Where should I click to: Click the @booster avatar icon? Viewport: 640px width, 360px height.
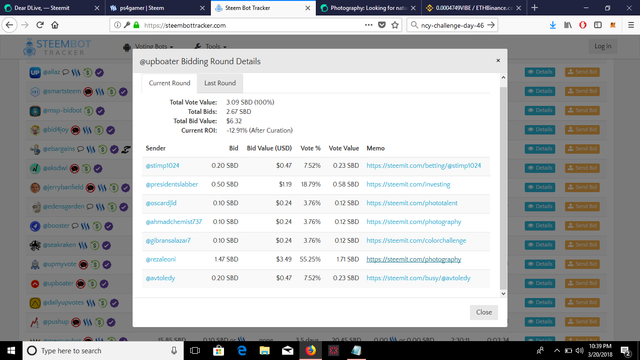[35, 226]
